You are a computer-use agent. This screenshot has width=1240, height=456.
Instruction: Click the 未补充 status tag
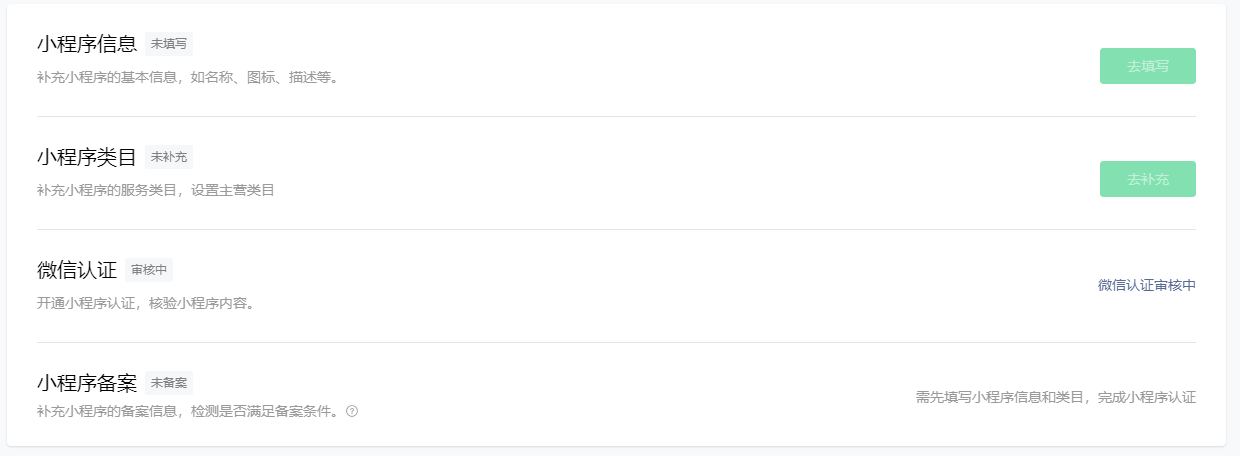click(x=169, y=157)
